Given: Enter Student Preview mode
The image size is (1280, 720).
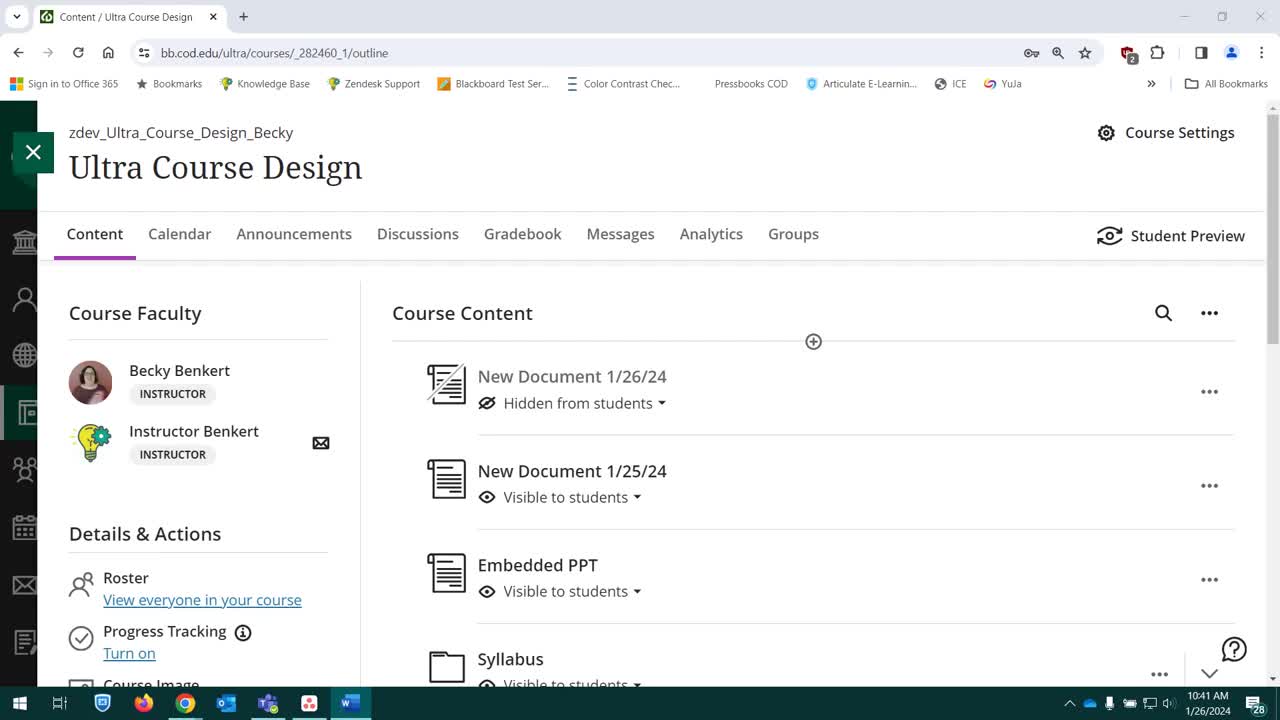Looking at the screenshot, I should [x=1171, y=236].
